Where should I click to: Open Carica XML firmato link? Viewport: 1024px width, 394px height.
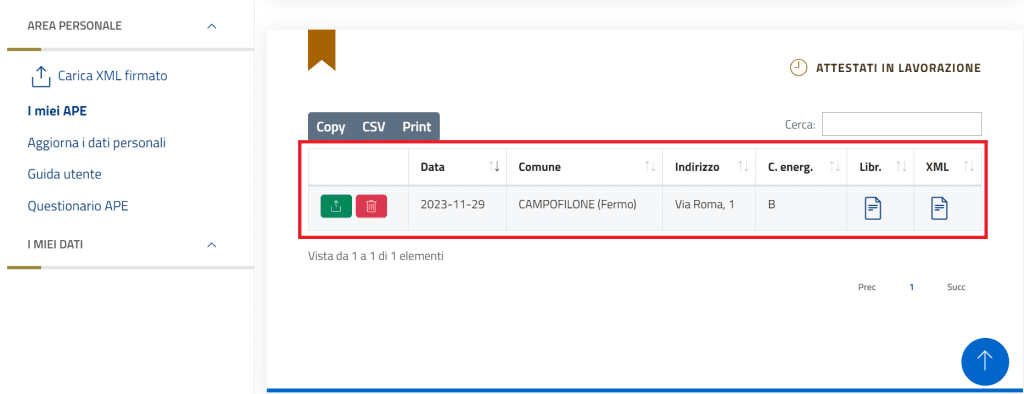click(112, 76)
